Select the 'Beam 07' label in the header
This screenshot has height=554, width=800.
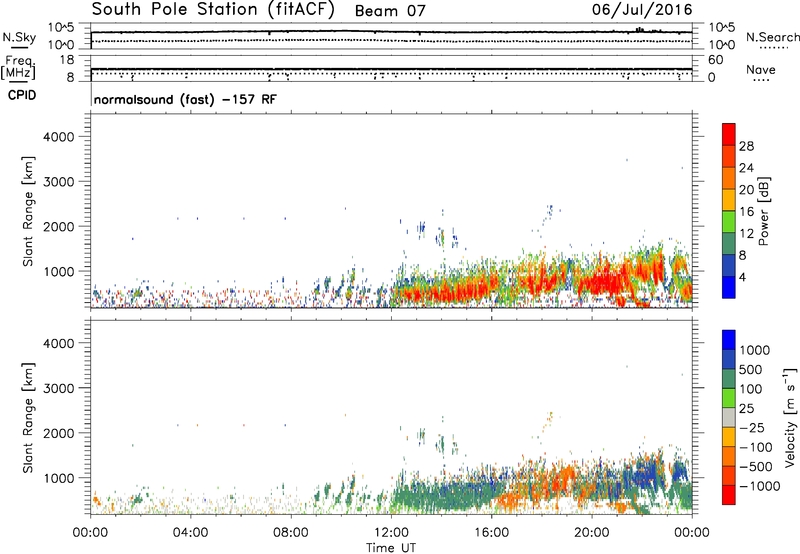click(x=390, y=11)
